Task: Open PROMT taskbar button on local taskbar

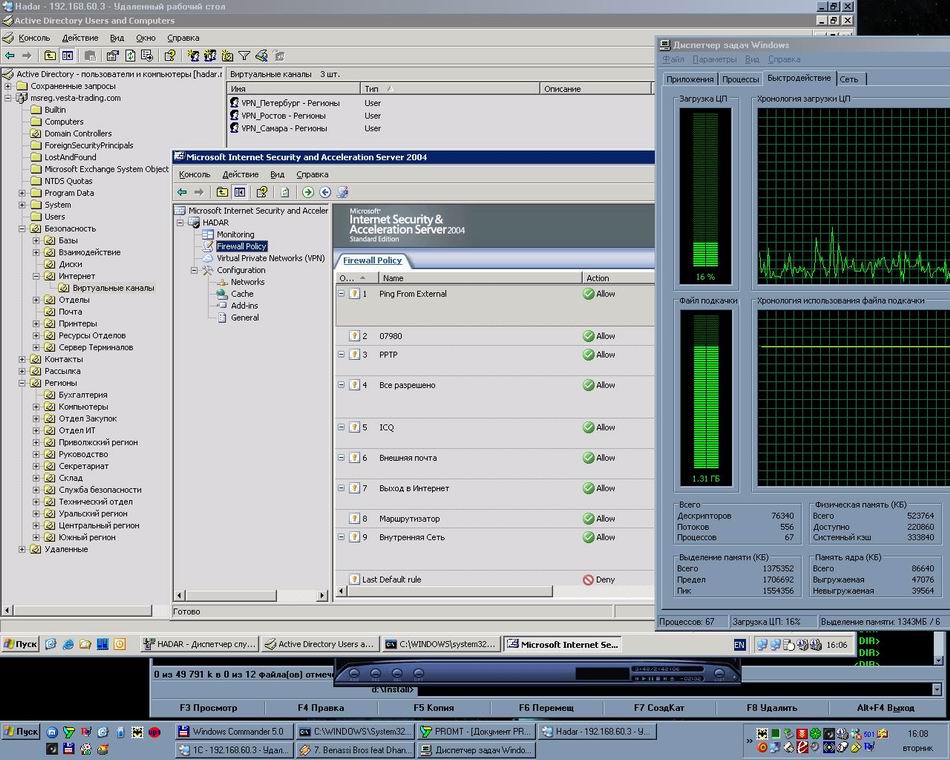Action: coord(476,732)
